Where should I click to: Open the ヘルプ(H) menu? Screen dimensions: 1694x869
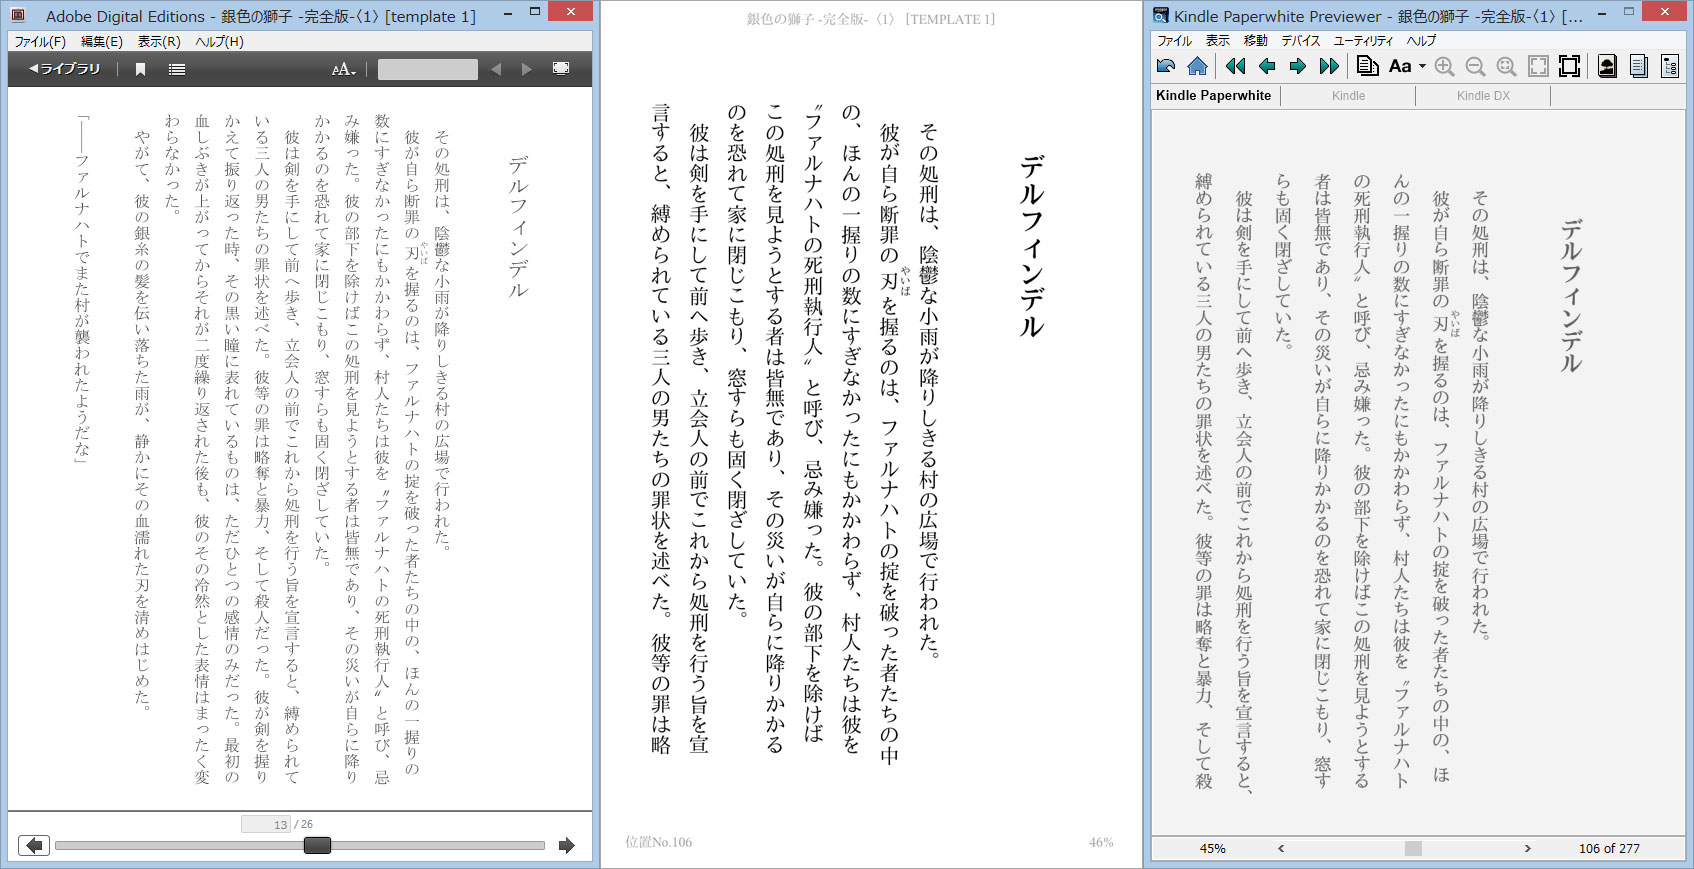(x=219, y=42)
